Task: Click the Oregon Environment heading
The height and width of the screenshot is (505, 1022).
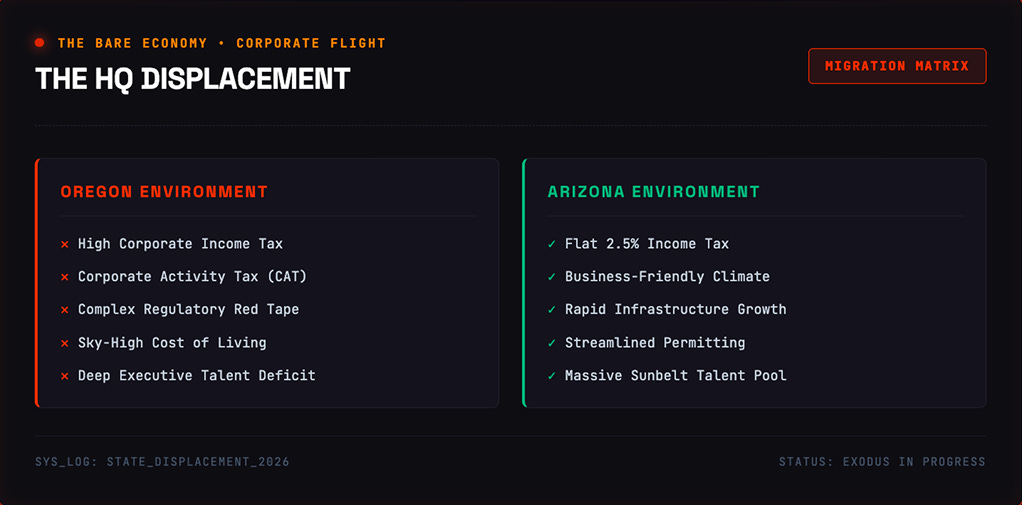Action: 164,192
